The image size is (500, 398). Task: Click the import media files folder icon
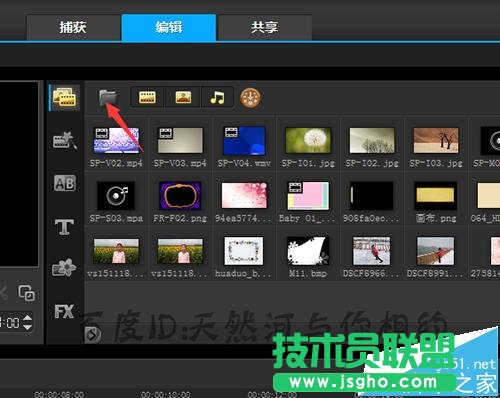click(x=108, y=97)
